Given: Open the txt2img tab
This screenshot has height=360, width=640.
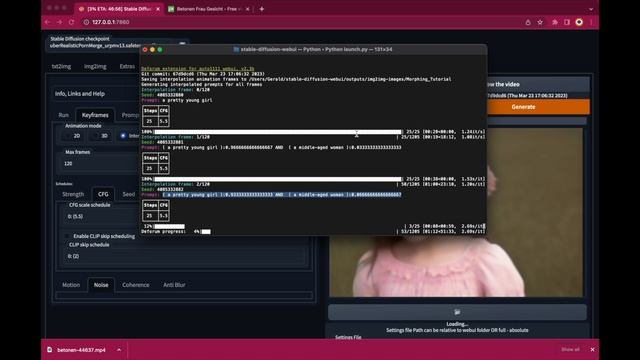Looking at the screenshot, I should click(61, 66).
